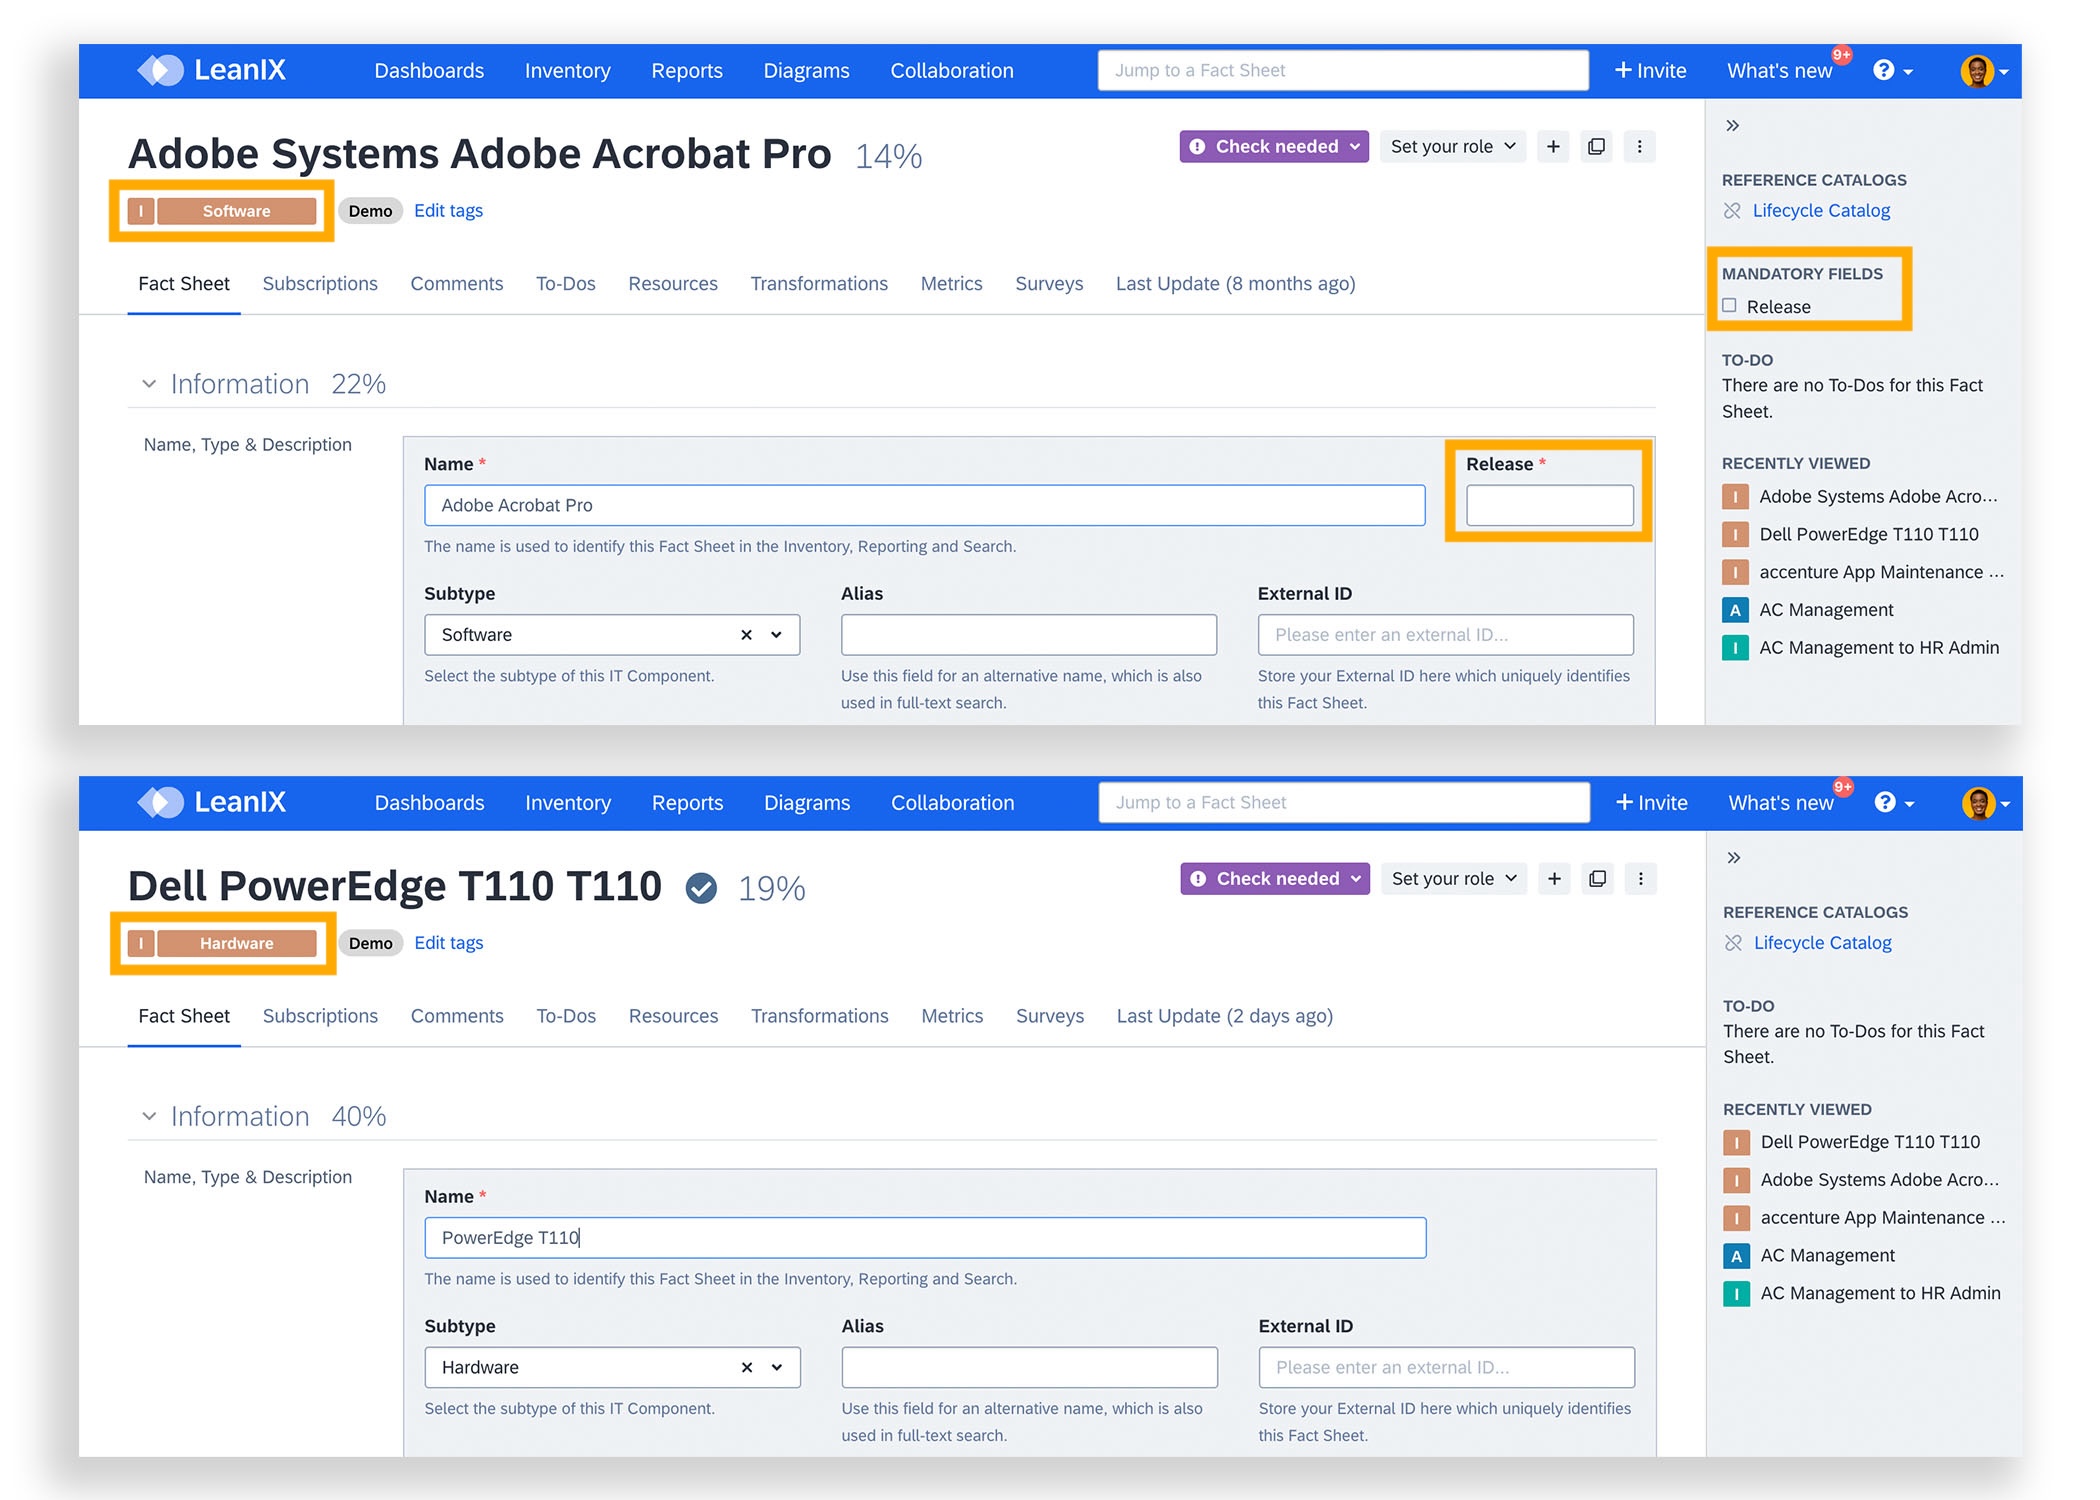The height and width of the screenshot is (1500, 2100).
Task: Click the Lifecycle Catalog icon in bottom sidebar
Action: click(1733, 943)
